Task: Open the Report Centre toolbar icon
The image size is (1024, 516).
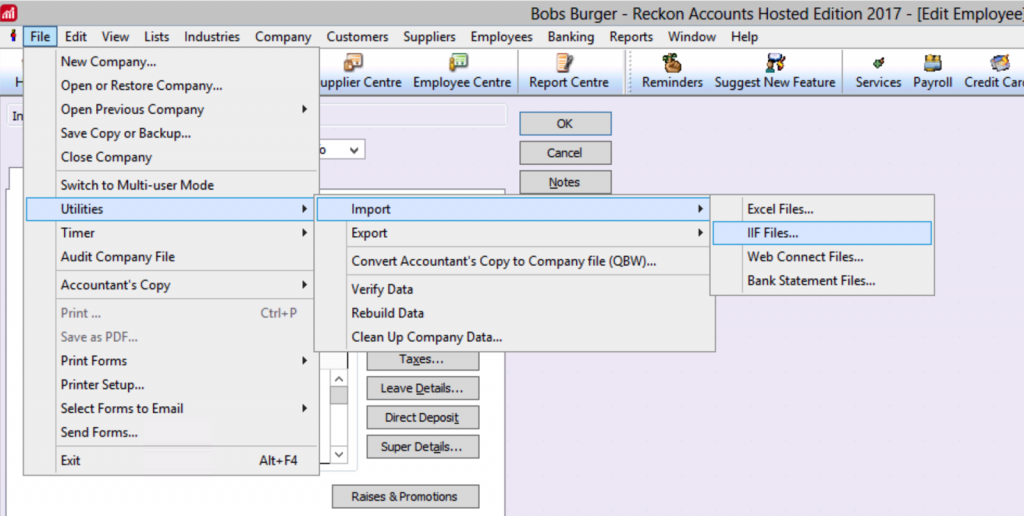Action: click(x=564, y=63)
